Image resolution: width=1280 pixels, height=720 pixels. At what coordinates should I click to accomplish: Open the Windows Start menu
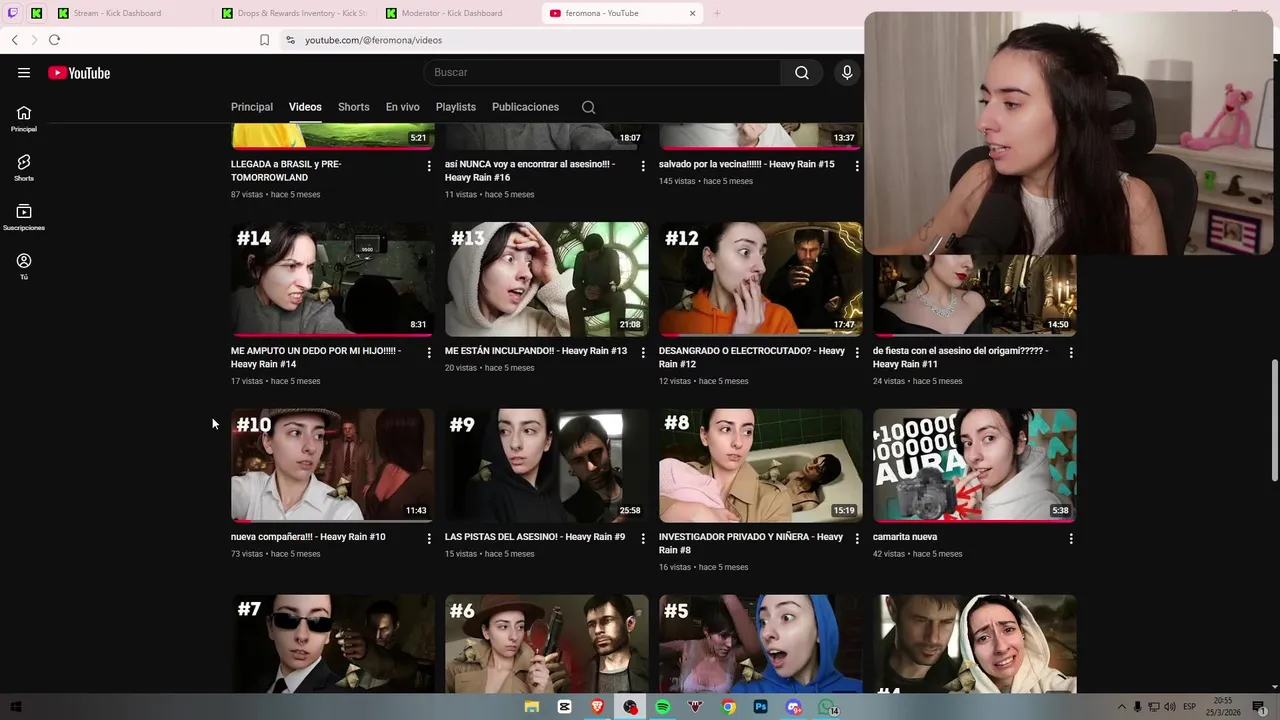coord(16,707)
